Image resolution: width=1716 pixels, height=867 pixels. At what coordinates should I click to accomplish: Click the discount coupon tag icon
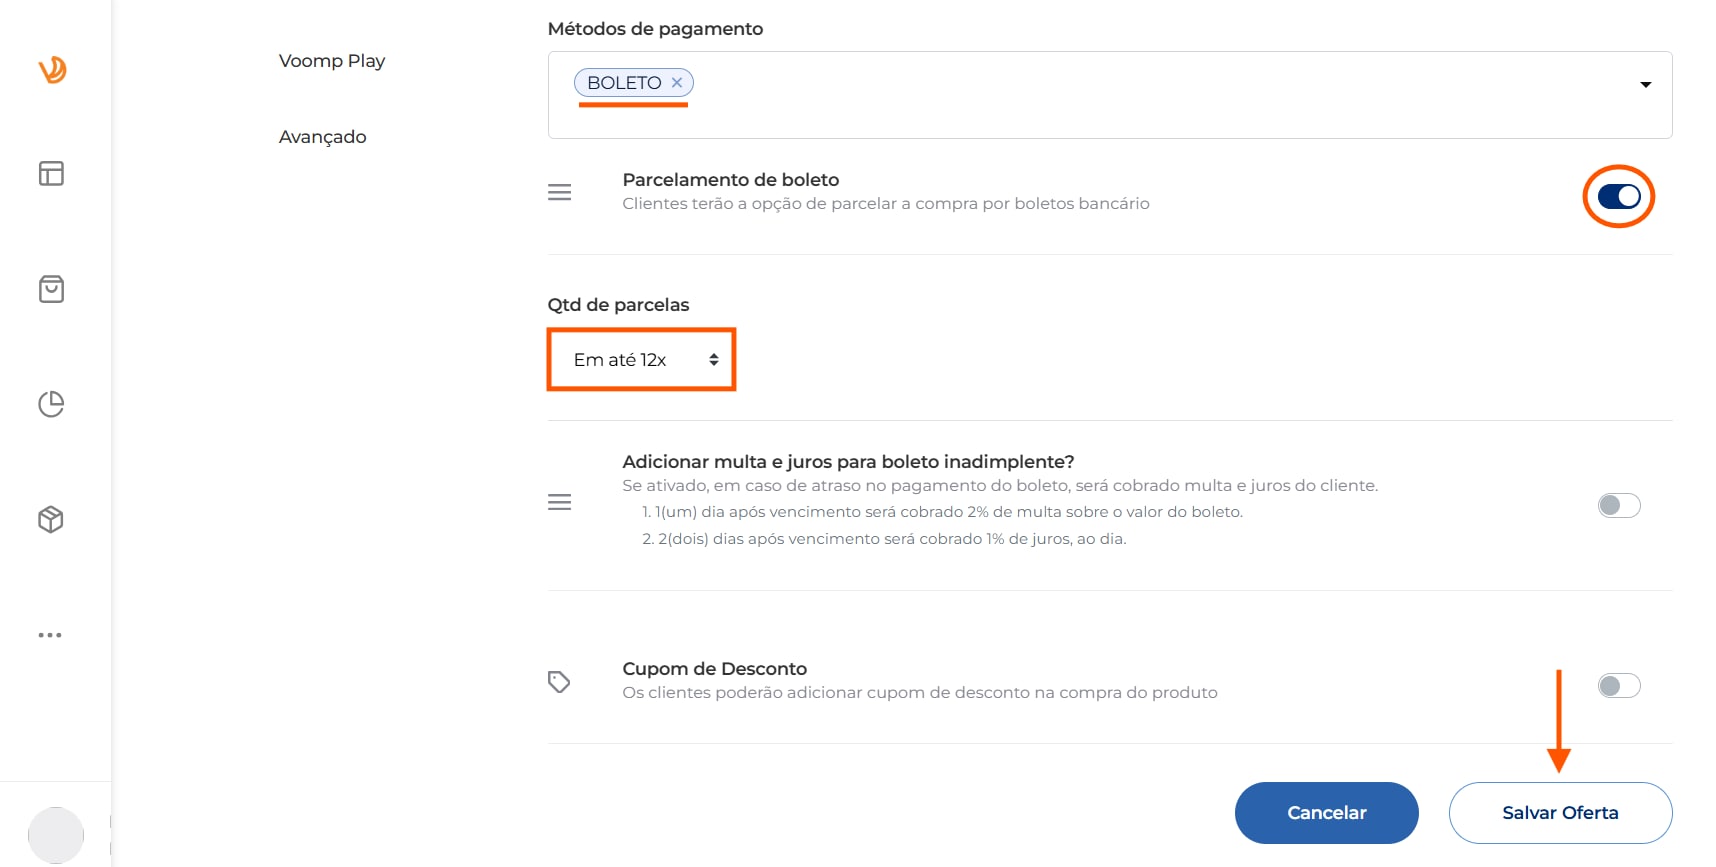559,682
